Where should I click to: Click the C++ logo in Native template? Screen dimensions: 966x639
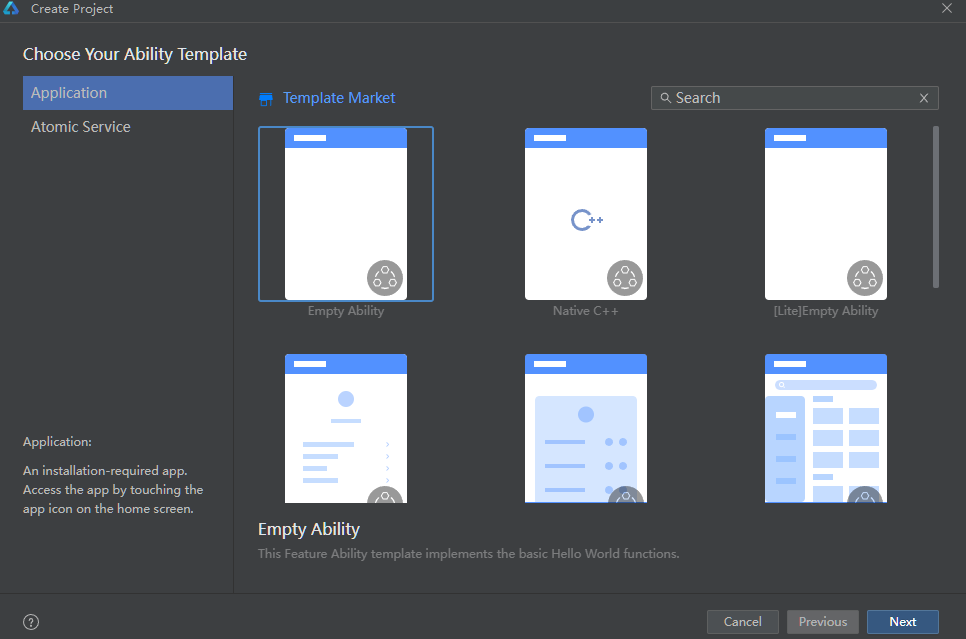coord(586,220)
